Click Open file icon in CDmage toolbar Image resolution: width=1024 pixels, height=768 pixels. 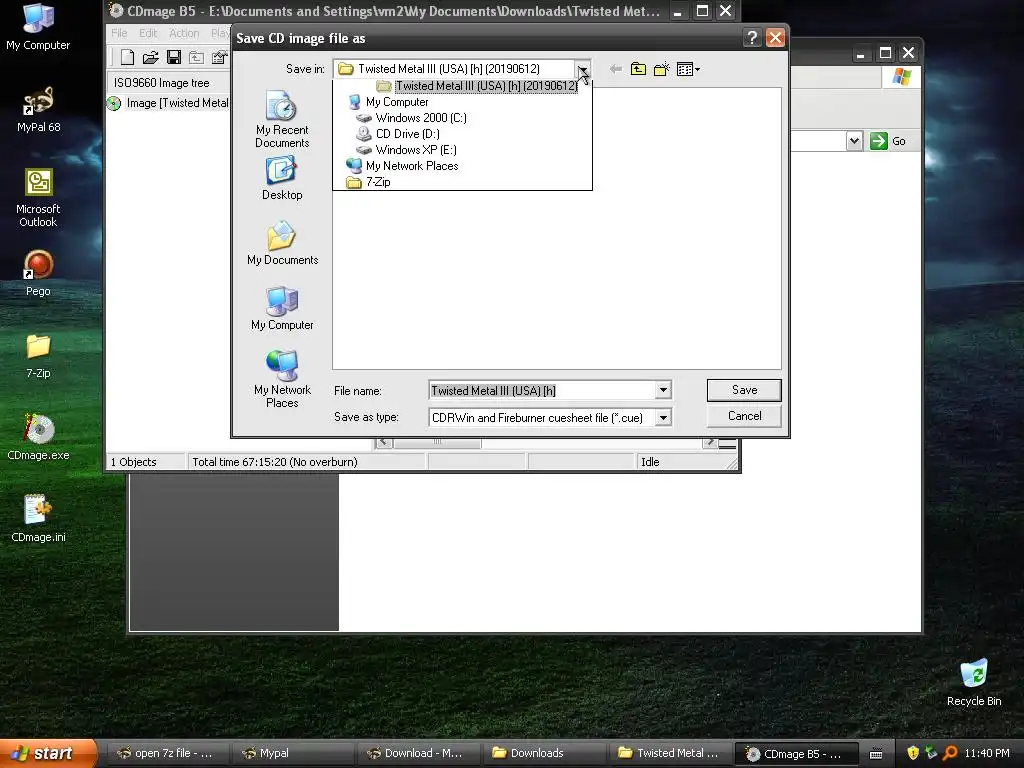pyautogui.click(x=151, y=57)
